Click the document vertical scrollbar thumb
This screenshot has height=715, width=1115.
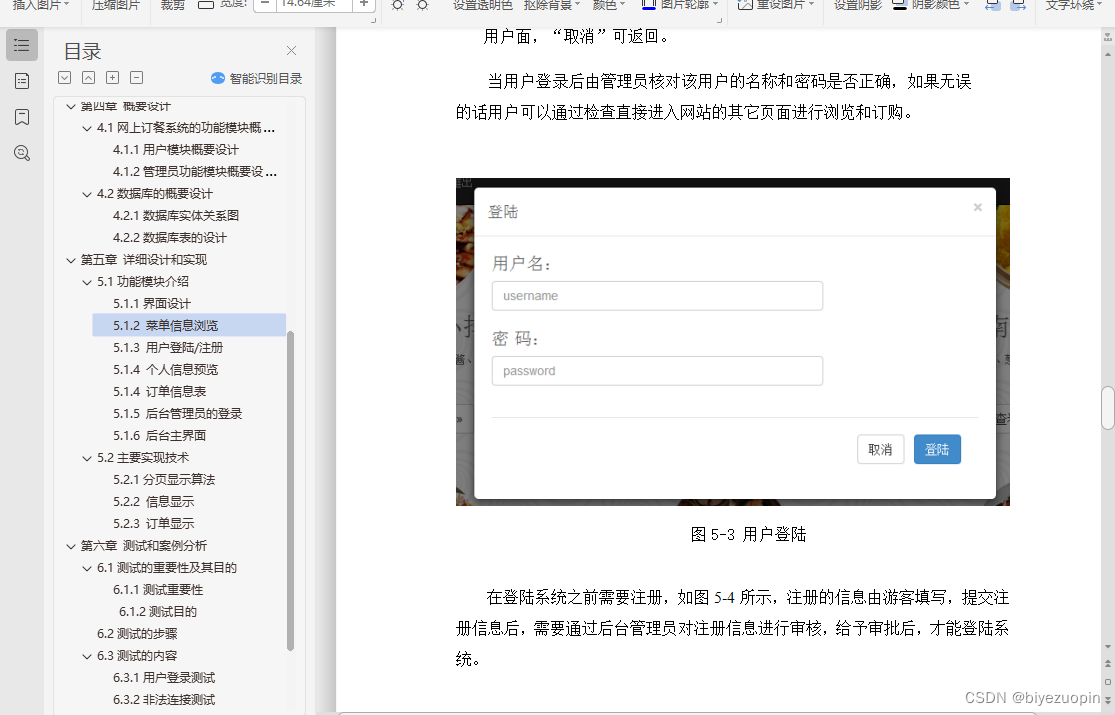pos(1108,408)
